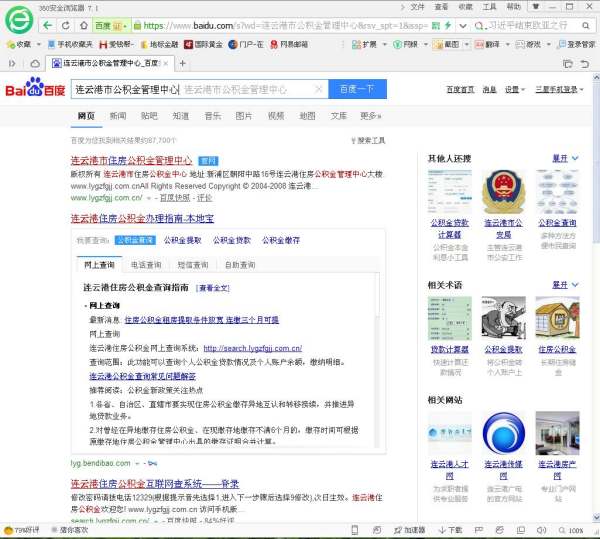Switch to the 新闻 search tab

pos(118,116)
